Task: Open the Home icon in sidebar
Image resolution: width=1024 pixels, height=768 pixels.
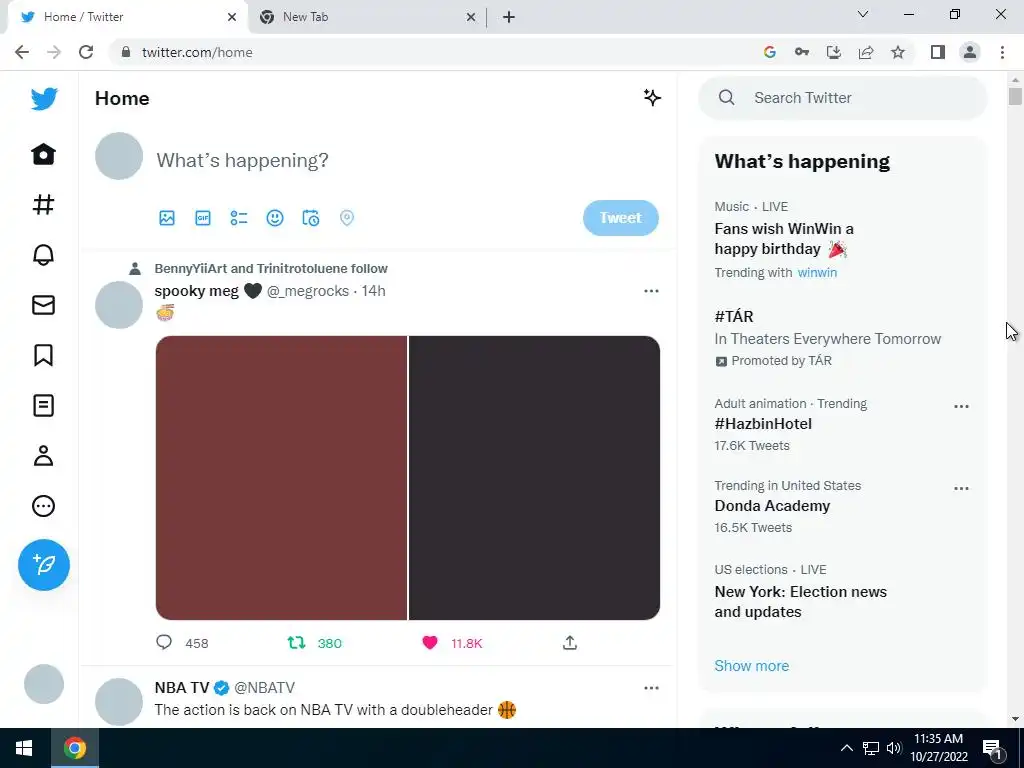Action: [x=44, y=155]
